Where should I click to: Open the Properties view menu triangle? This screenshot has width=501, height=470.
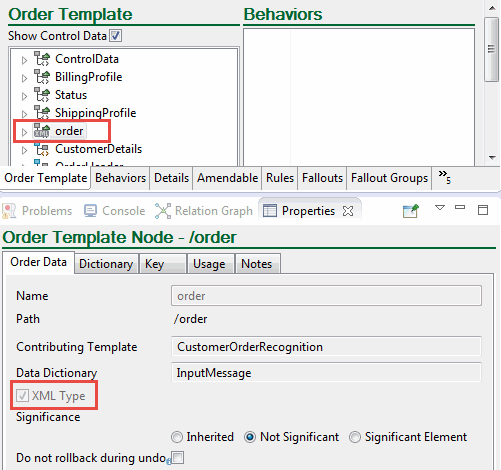point(440,208)
